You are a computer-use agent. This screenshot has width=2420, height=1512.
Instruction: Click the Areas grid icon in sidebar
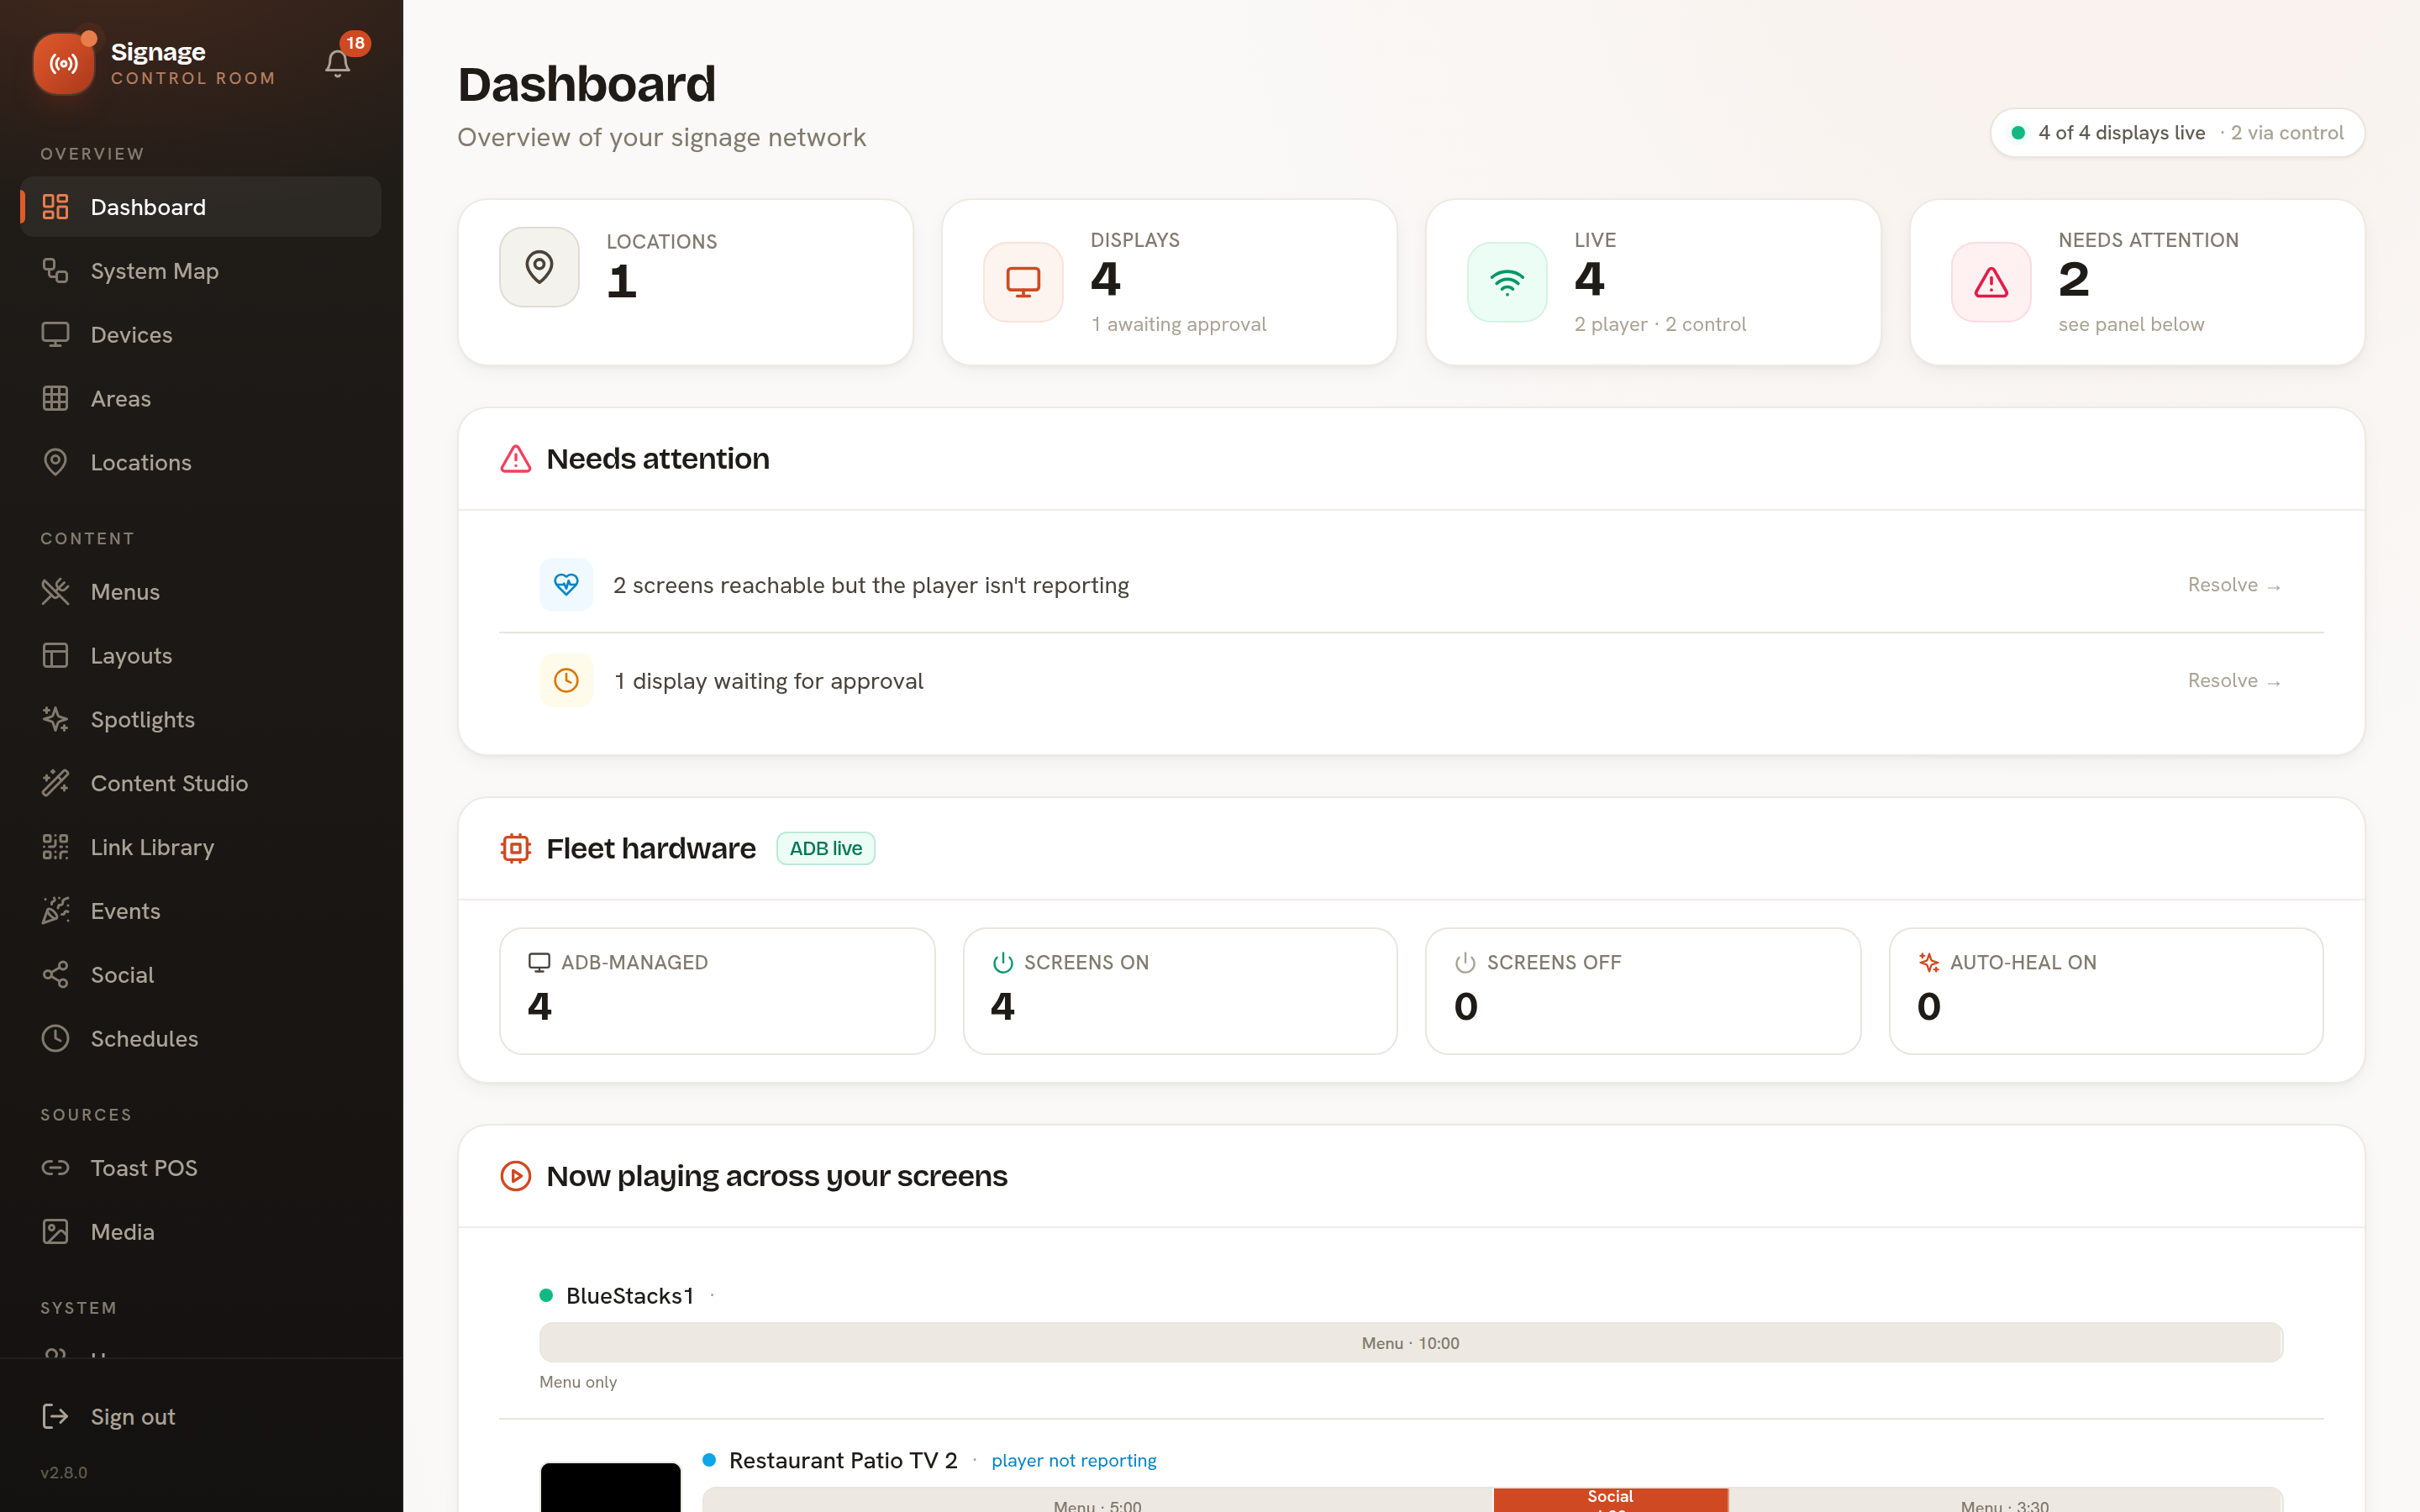pos(55,399)
